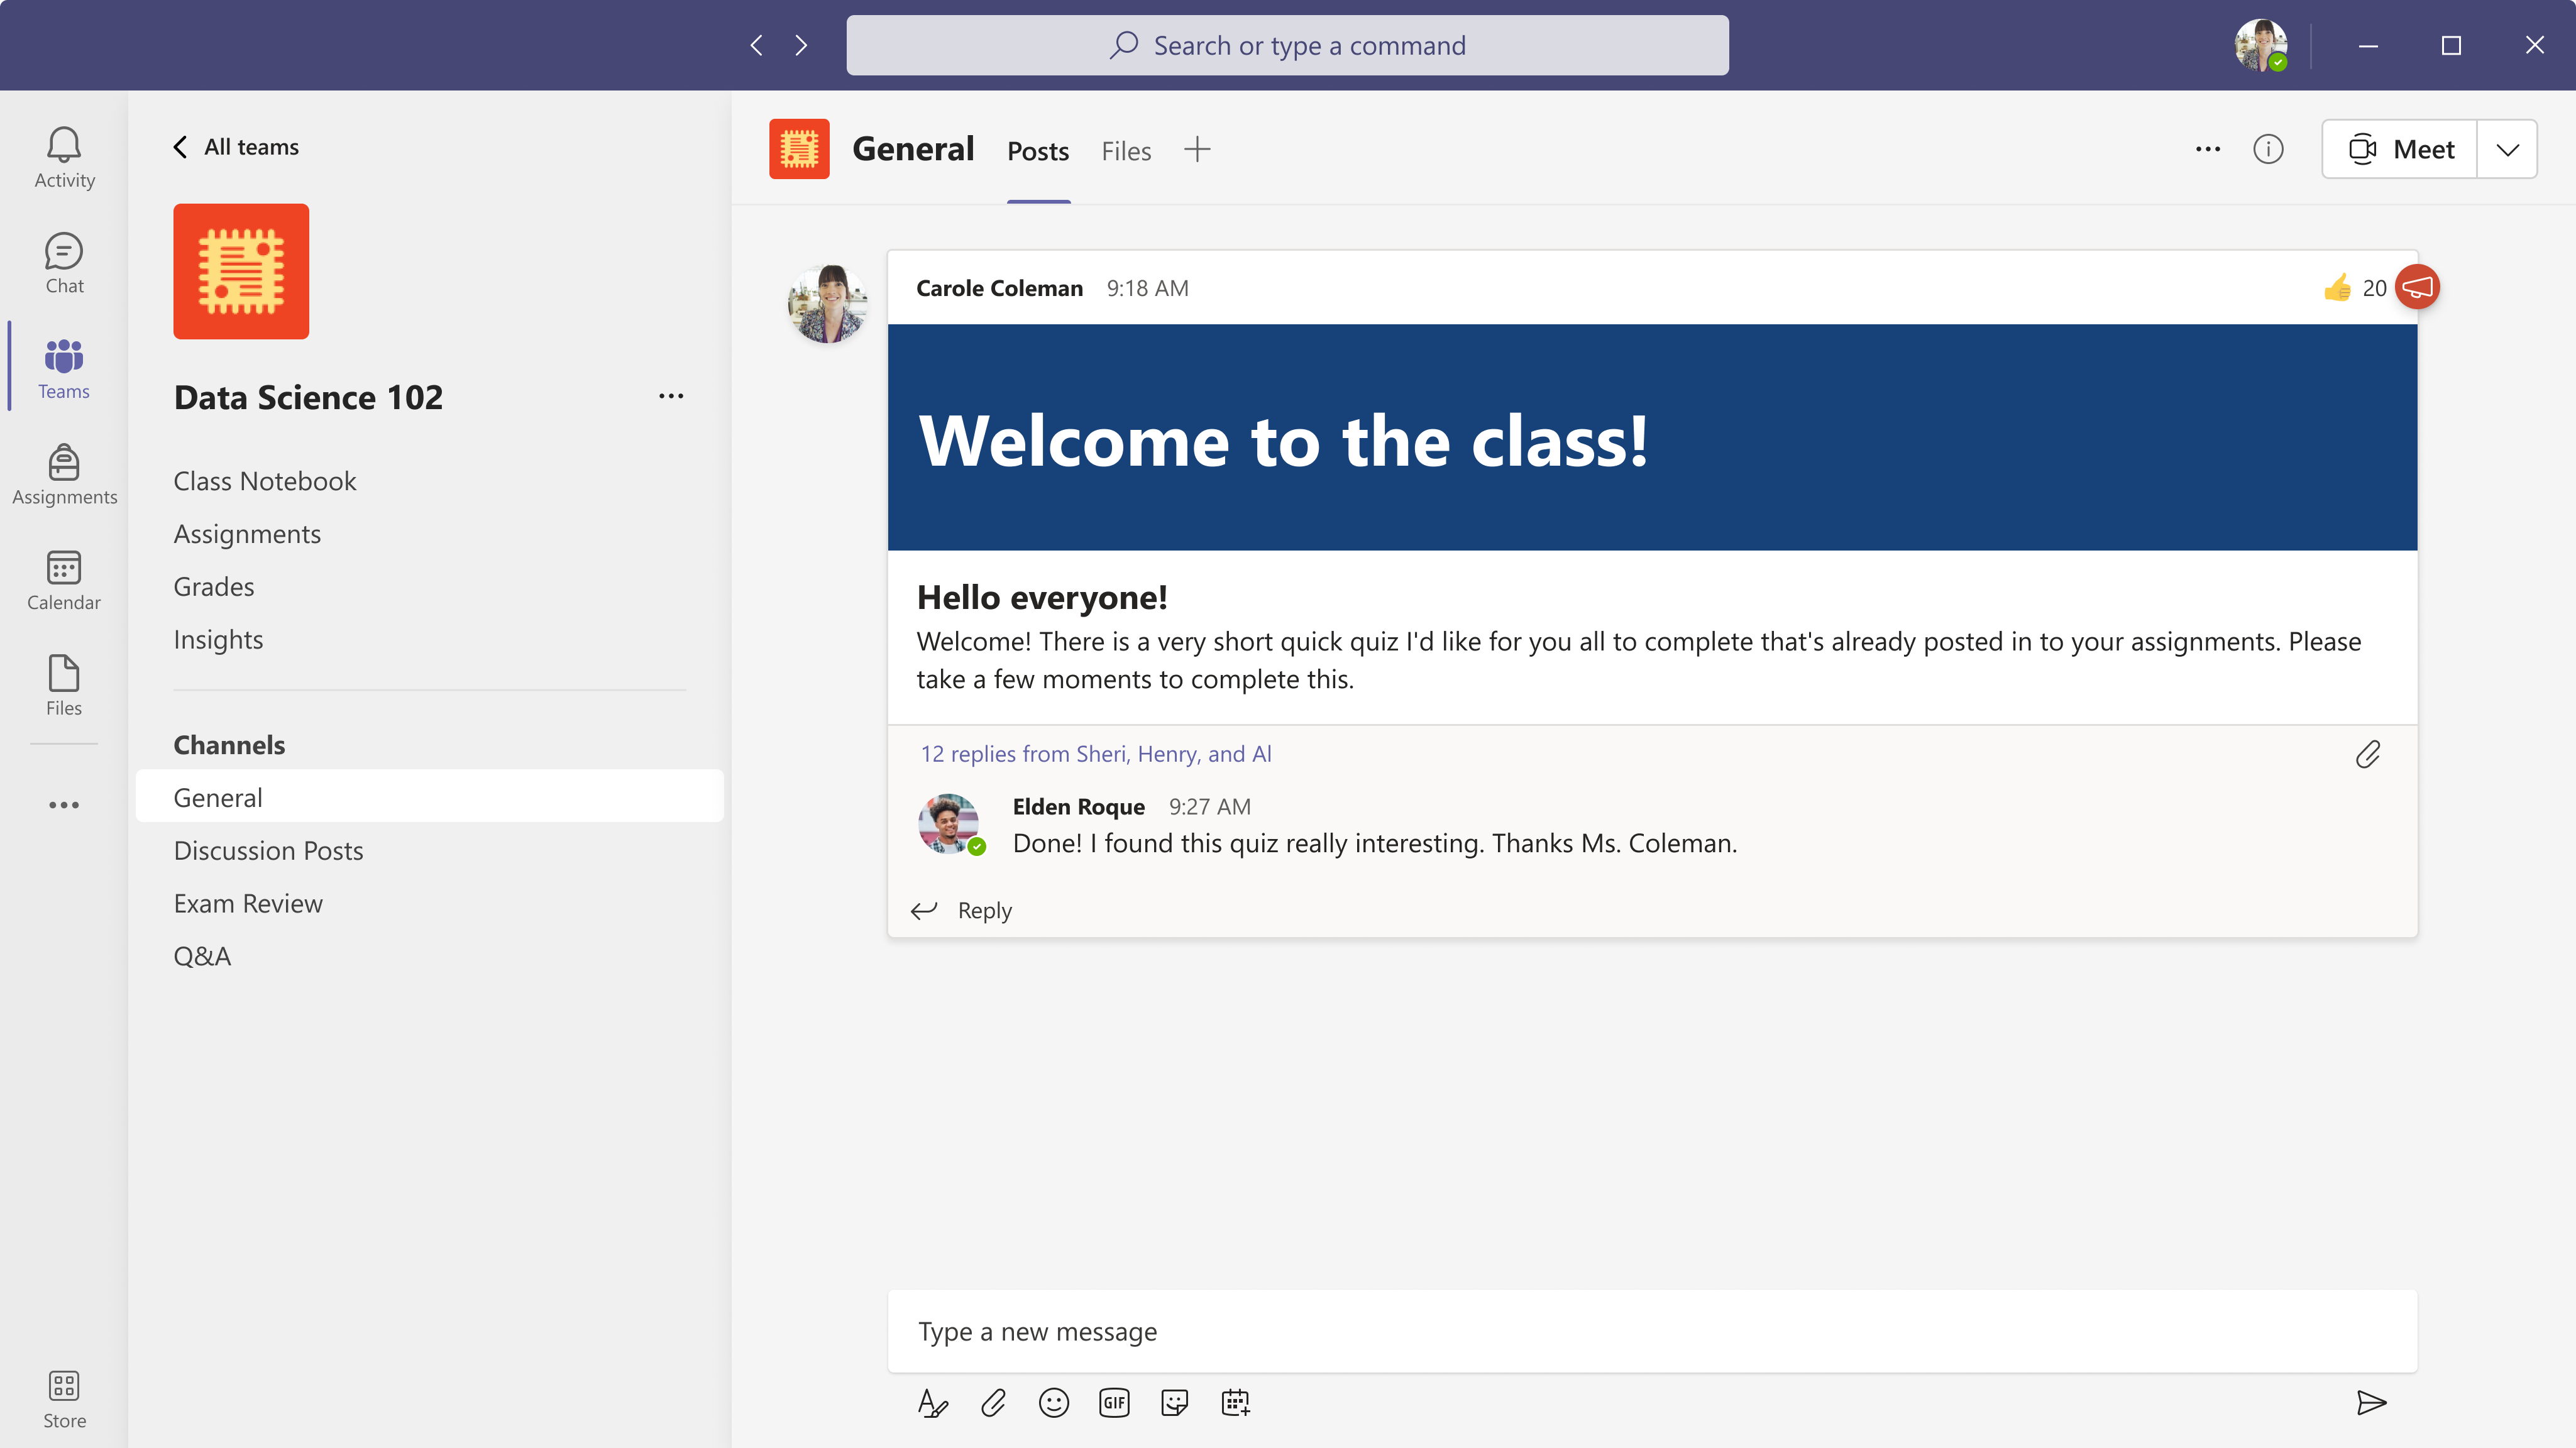Open the Store from the app bar
This screenshot has height=1448, width=2576.
pyautogui.click(x=63, y=1397)
